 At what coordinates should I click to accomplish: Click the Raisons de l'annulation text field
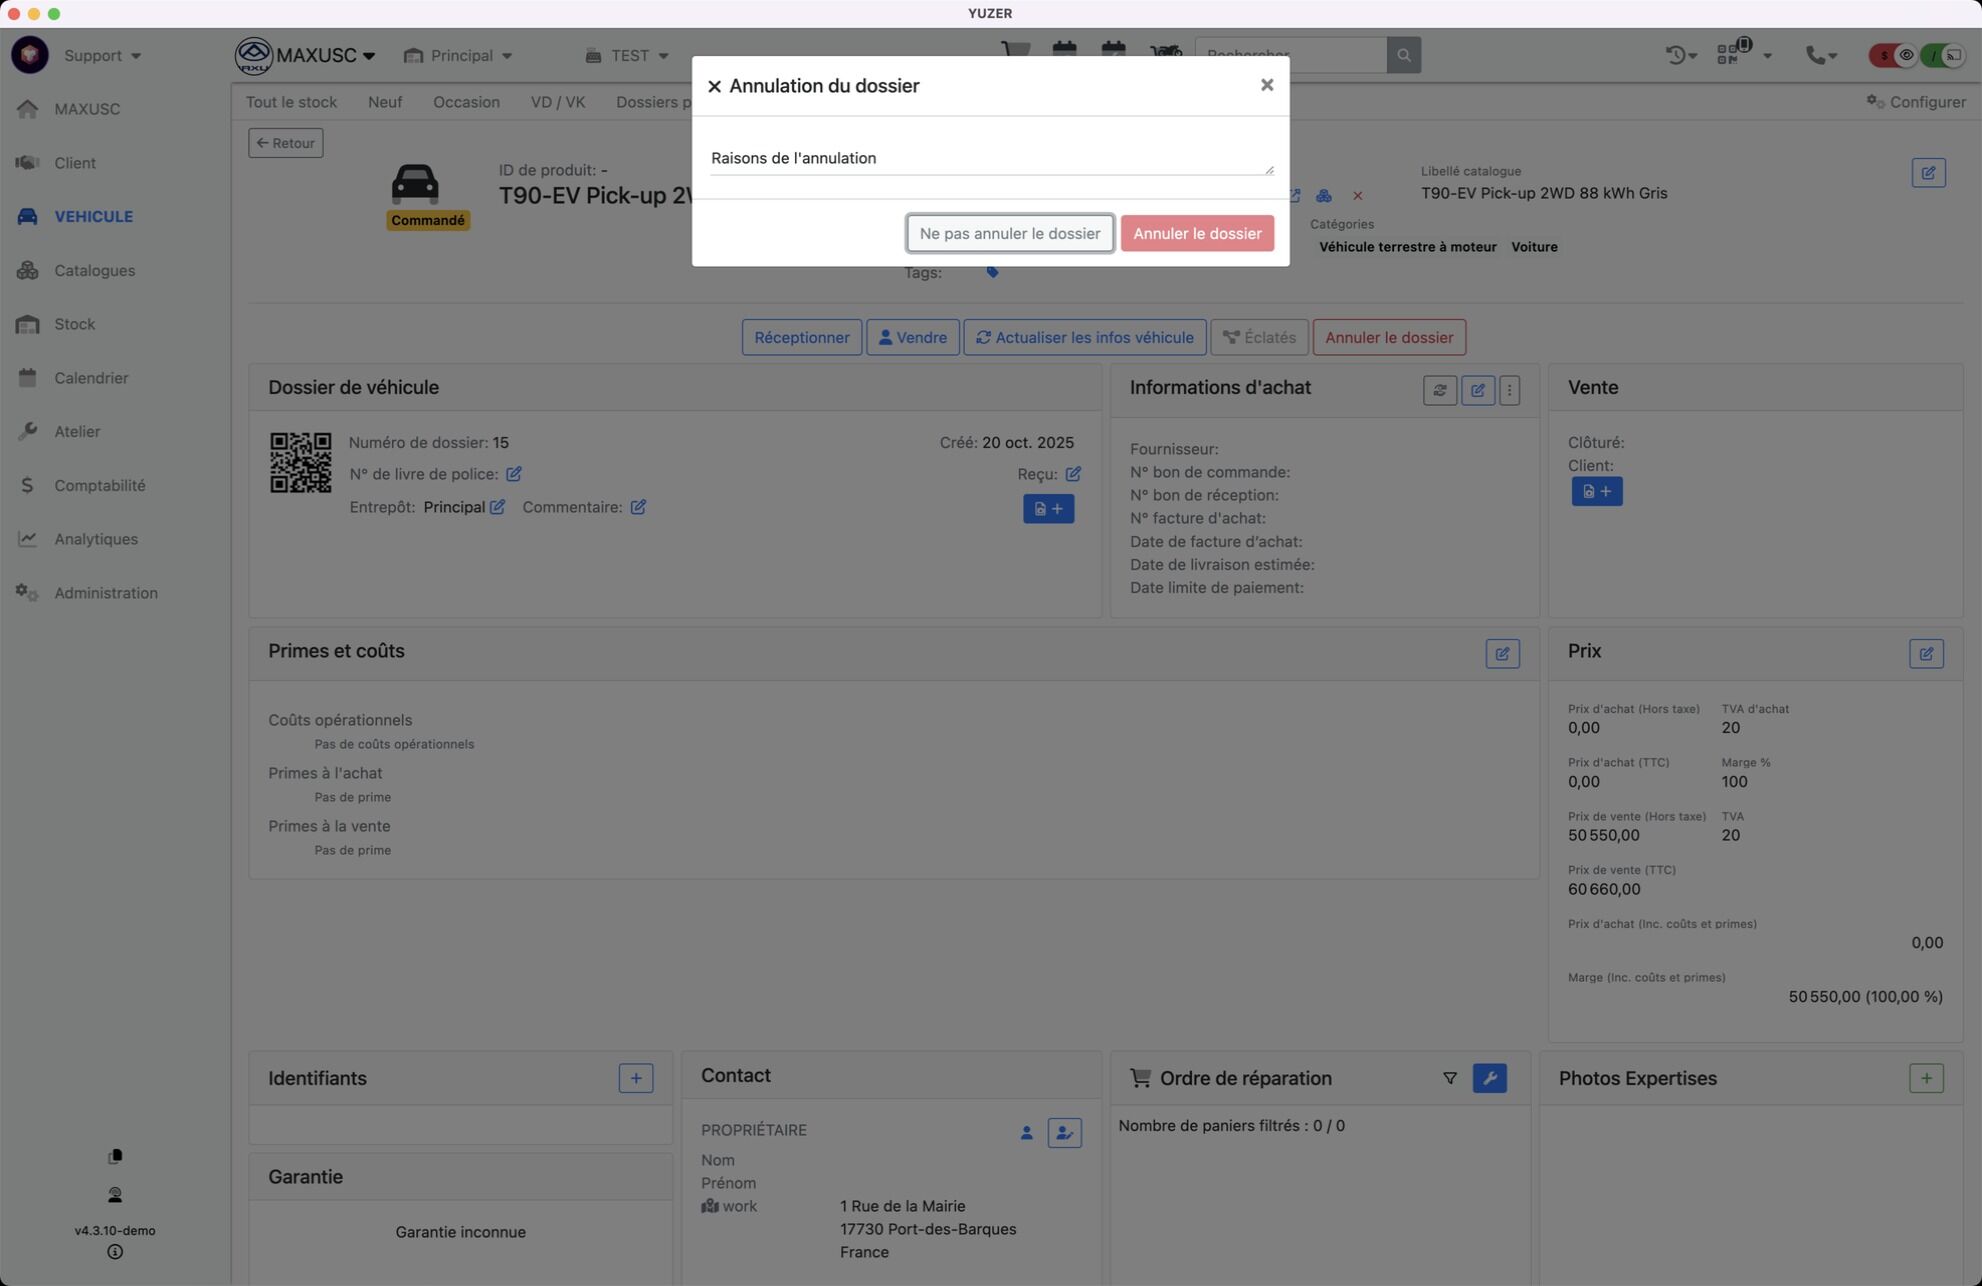pyautogui.click(x=988, y=158)
